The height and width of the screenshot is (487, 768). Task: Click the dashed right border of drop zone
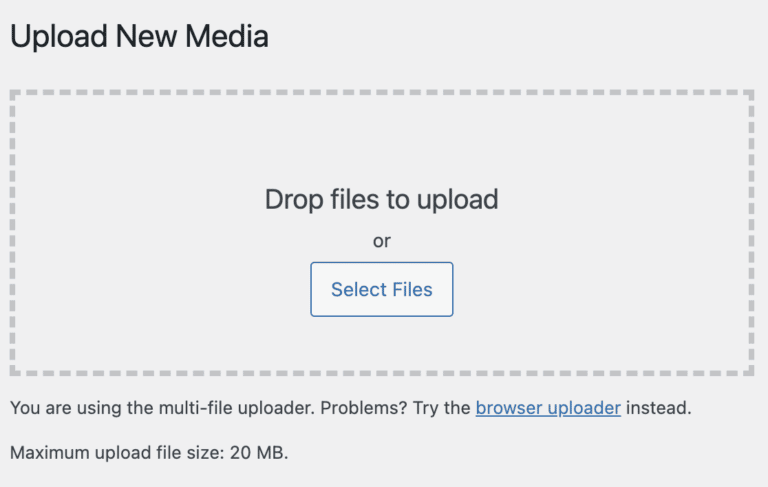(x=750, y=232)
